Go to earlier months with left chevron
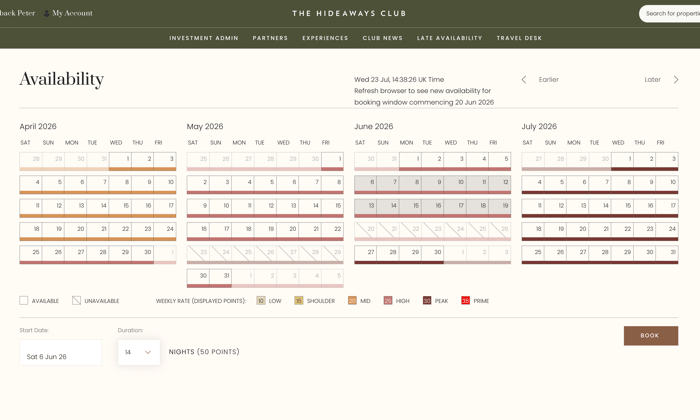 (x=524, y=79)
